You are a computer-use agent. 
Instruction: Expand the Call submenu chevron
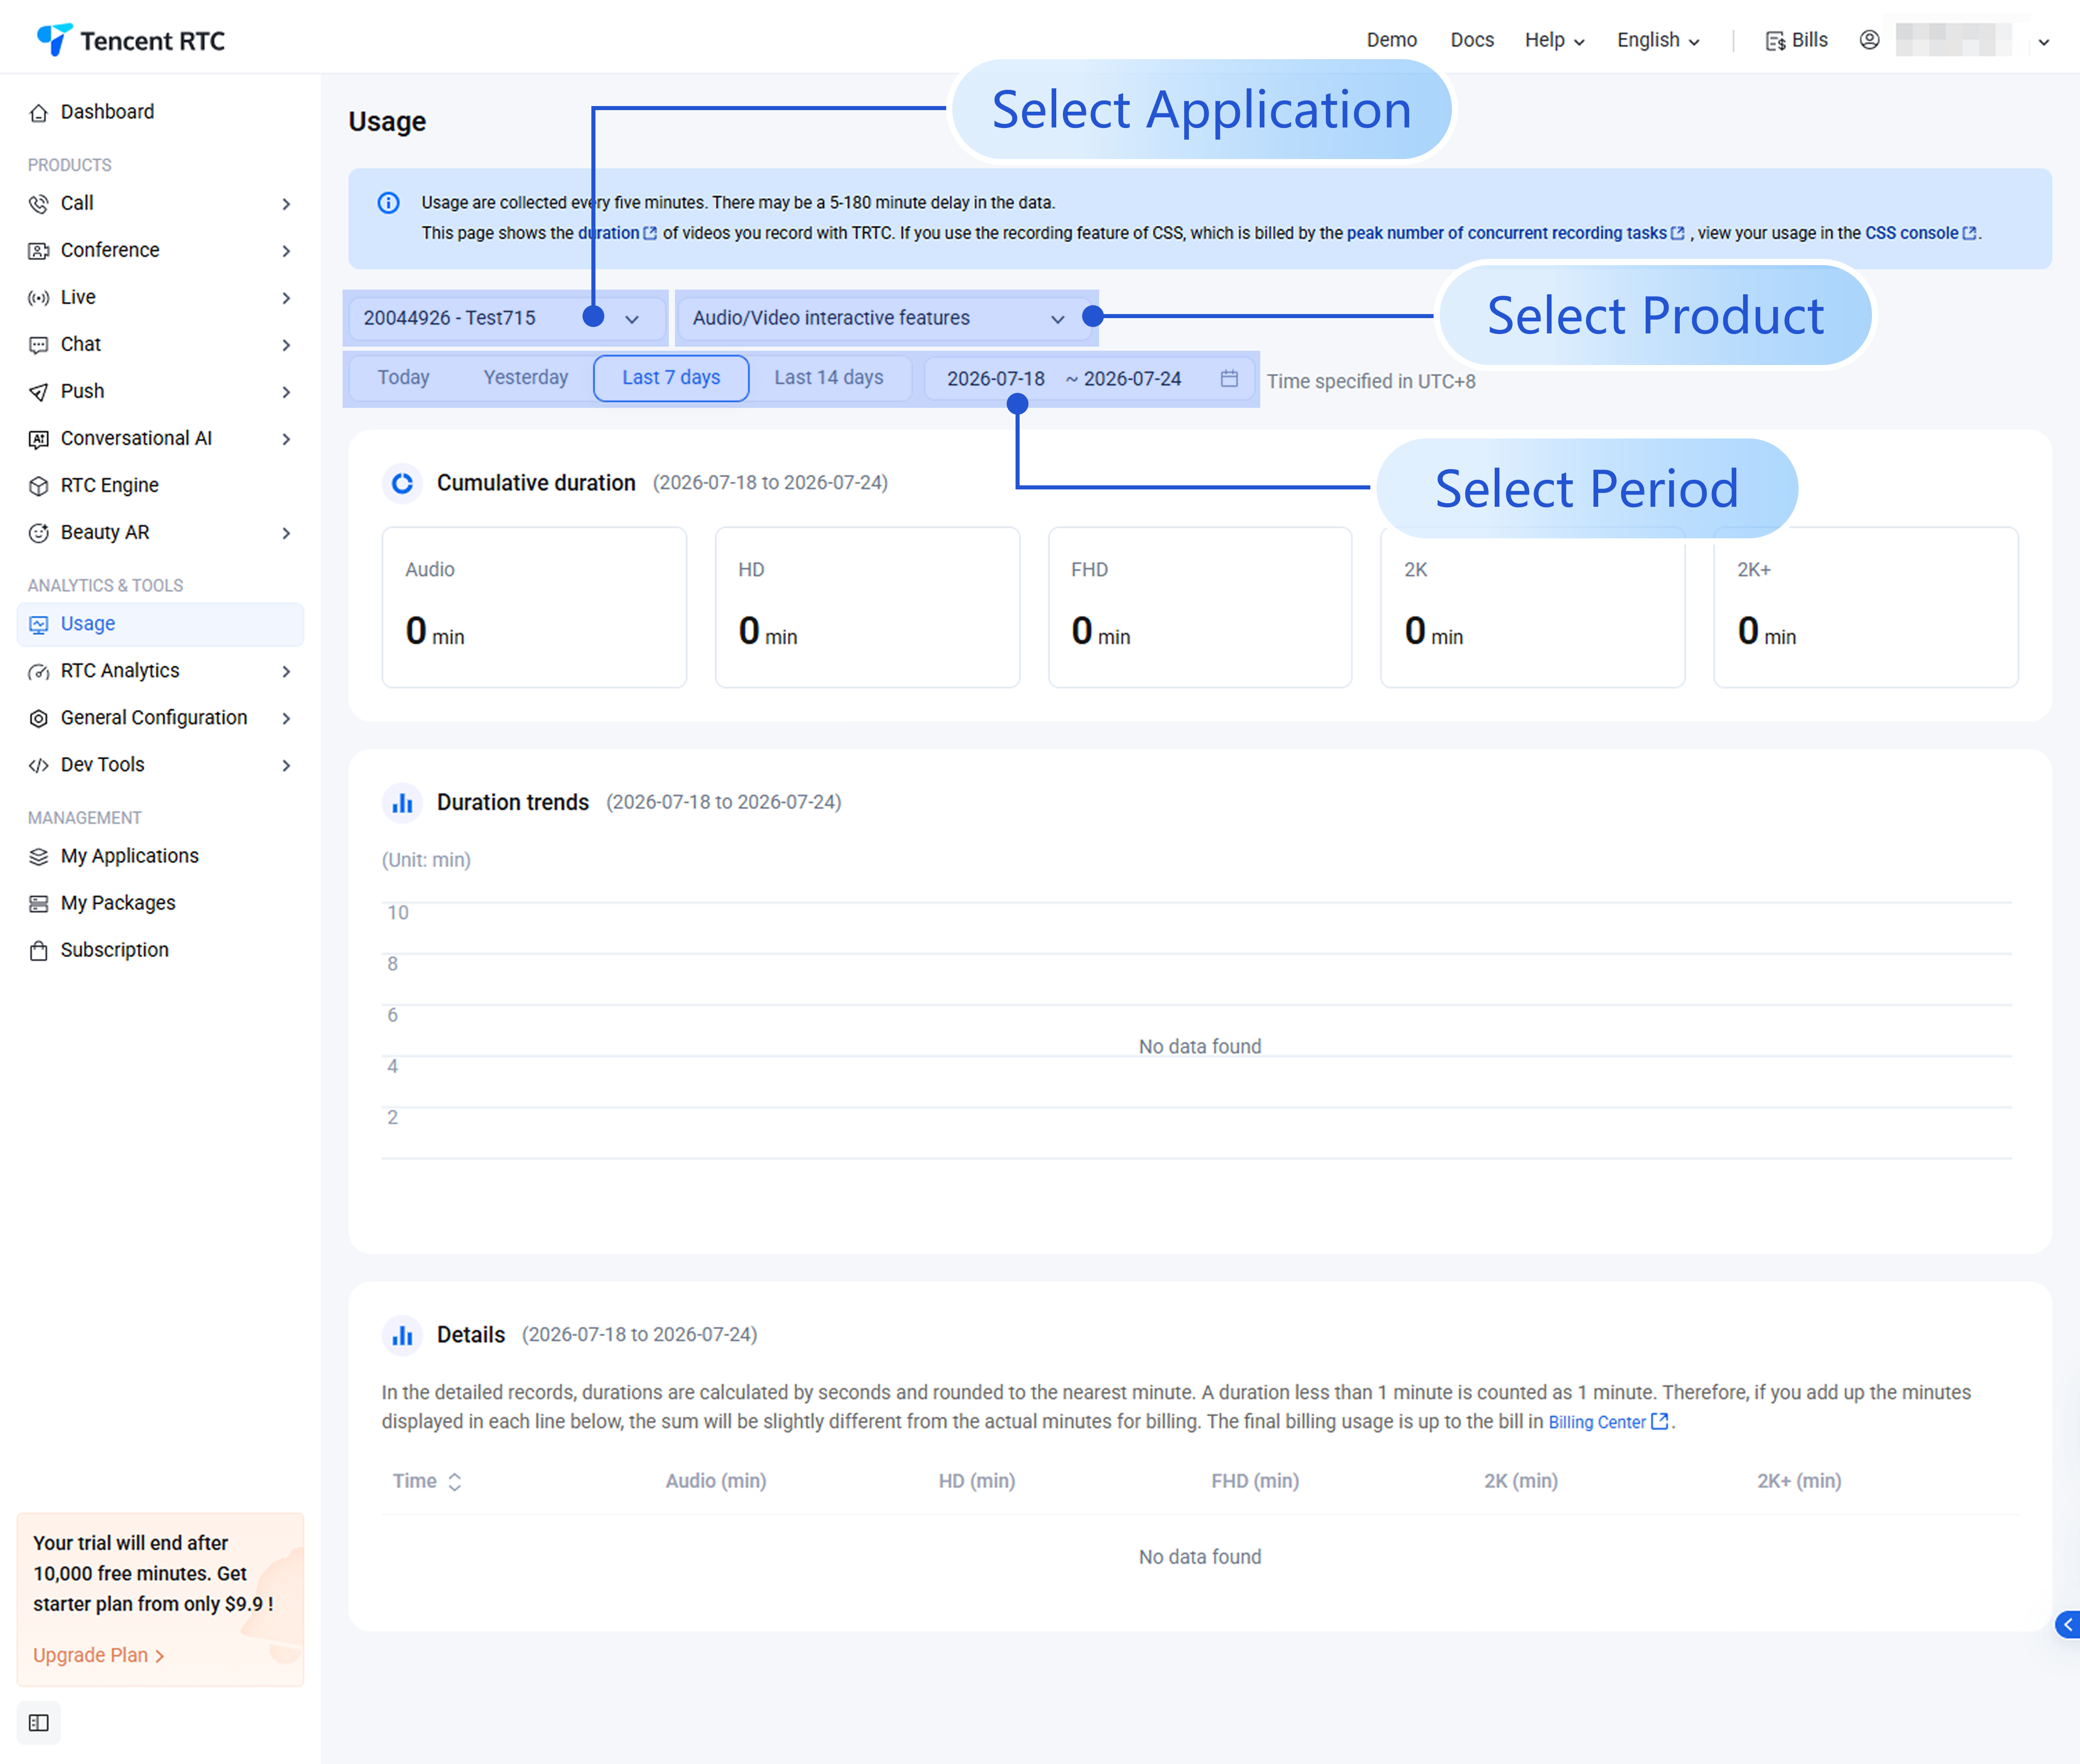pos(286,204)
